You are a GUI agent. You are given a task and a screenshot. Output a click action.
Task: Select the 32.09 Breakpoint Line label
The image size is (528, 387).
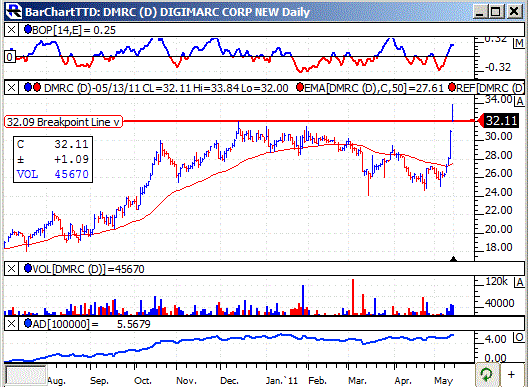(x=64, y=122)
